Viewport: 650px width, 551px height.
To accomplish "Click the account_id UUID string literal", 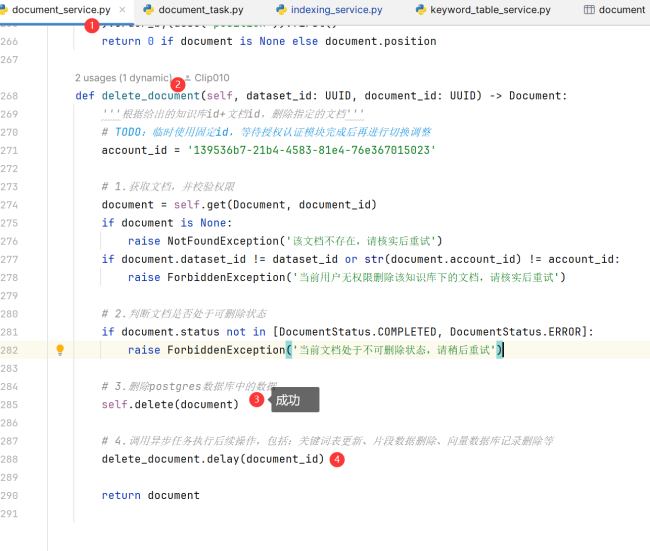I will 311,150.
